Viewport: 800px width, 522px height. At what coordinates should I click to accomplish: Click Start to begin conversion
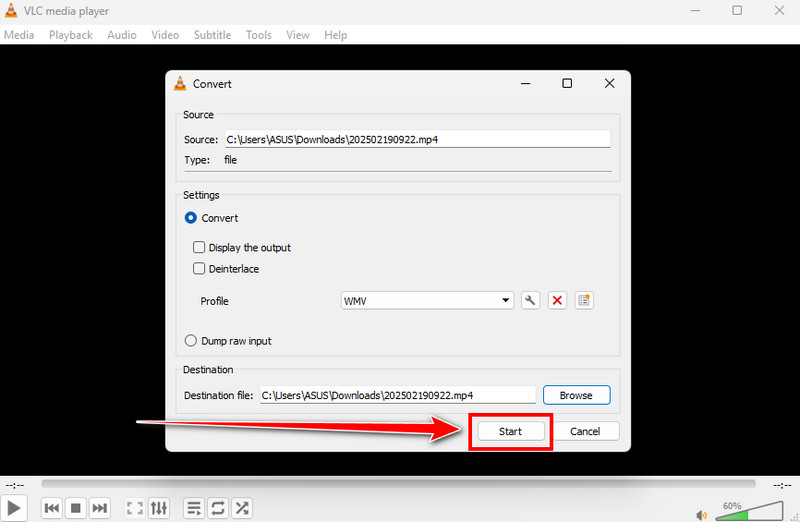point(510,431)
